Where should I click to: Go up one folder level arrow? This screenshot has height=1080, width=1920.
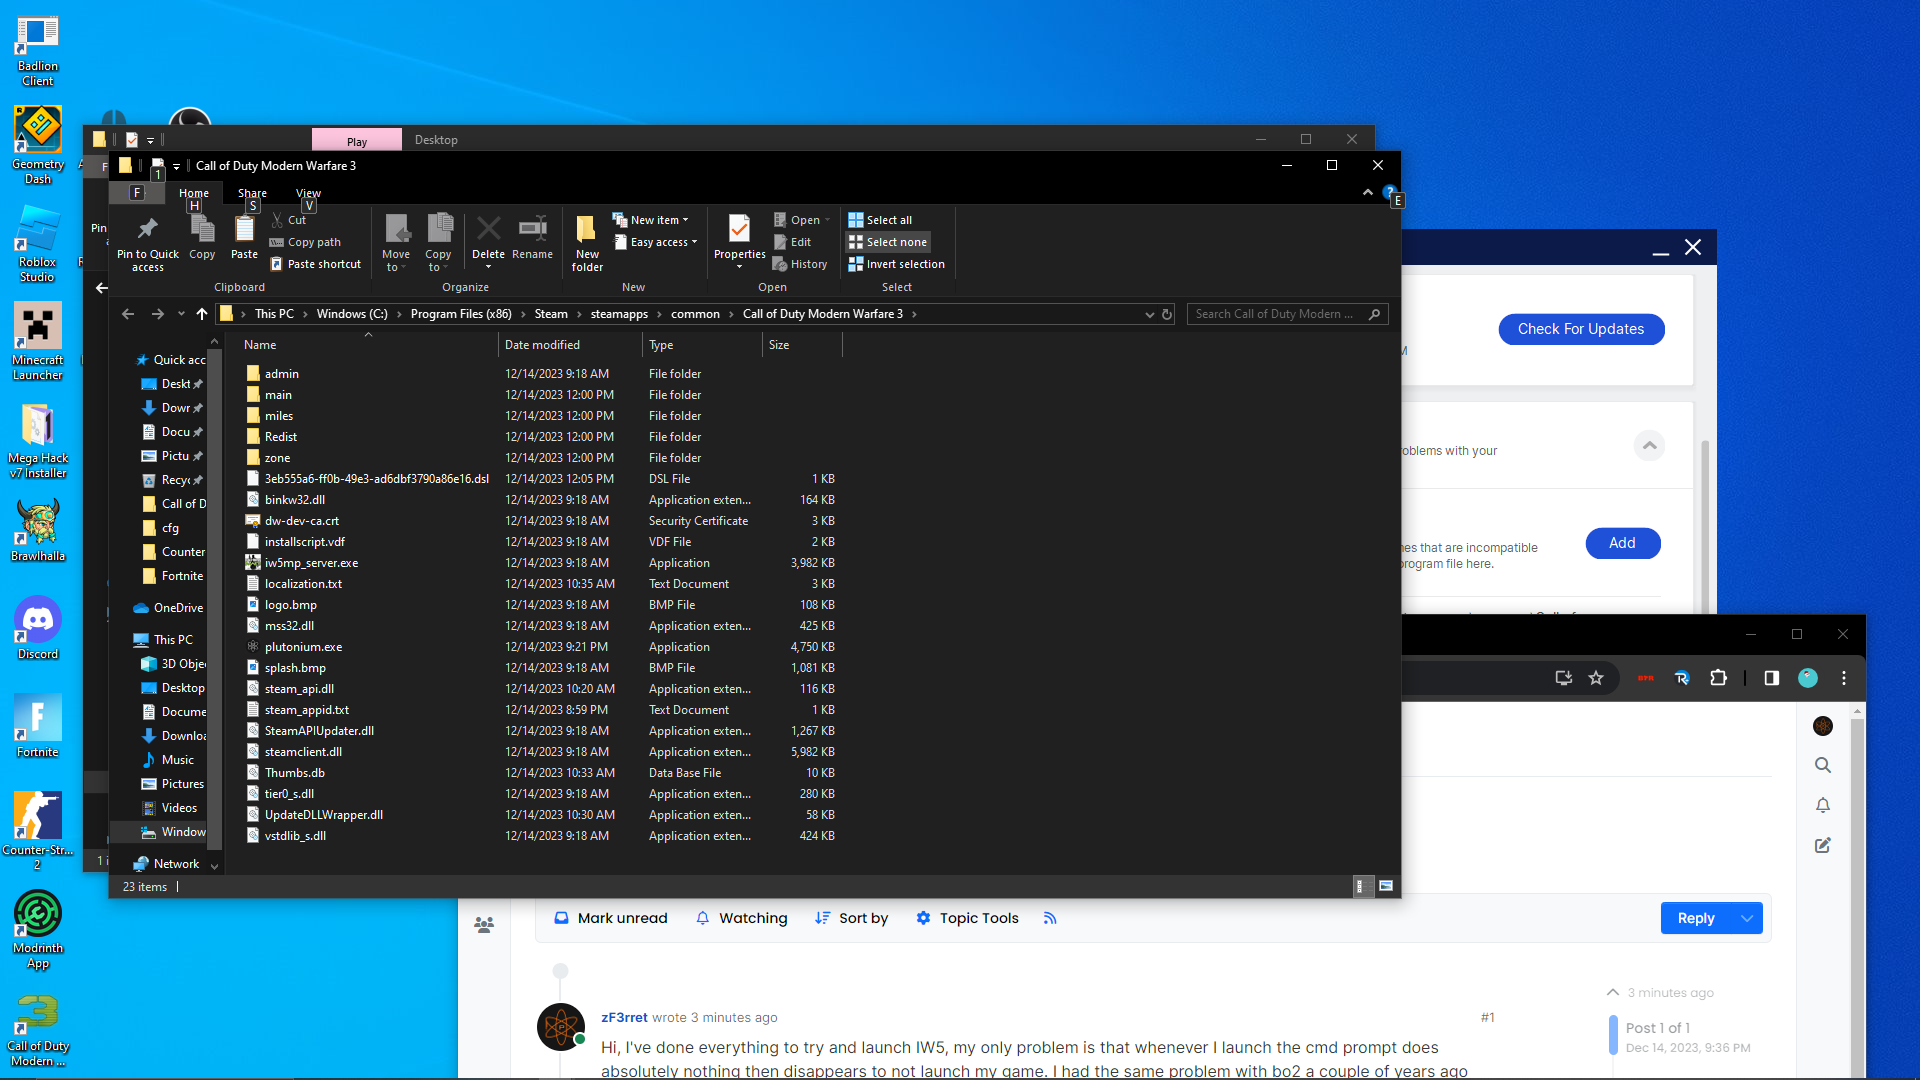(x=202, y=314)
